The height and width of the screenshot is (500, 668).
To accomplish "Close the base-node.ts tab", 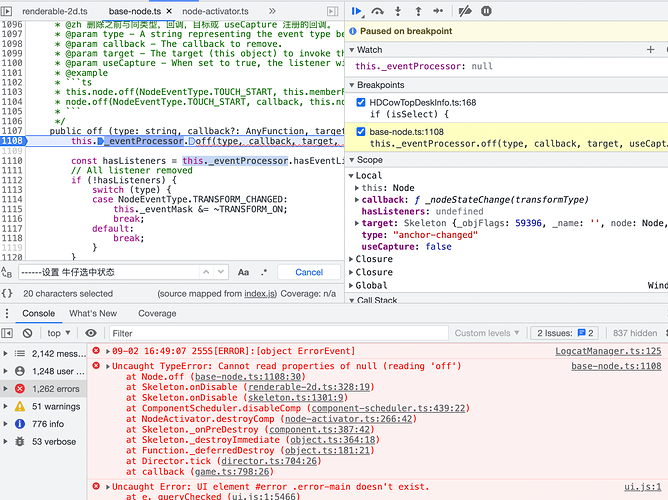I will pyautogui.click(x=169, y=11).
